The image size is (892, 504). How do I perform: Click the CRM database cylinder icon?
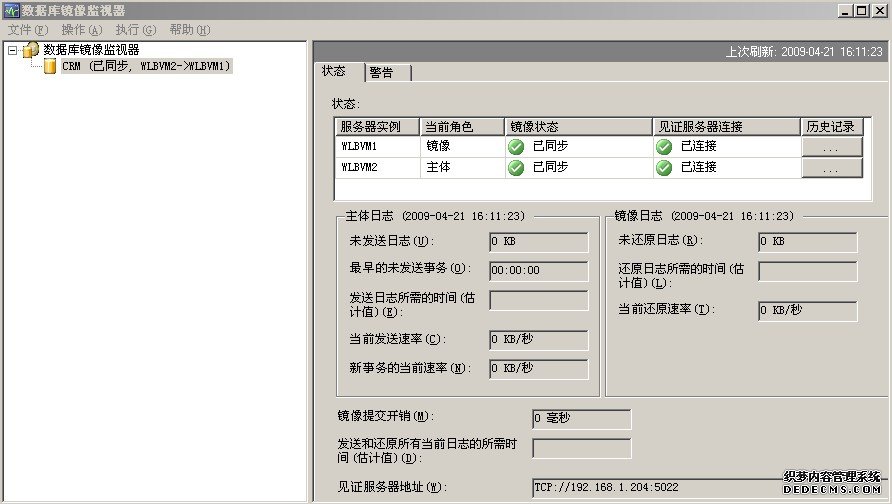[49, 66]
